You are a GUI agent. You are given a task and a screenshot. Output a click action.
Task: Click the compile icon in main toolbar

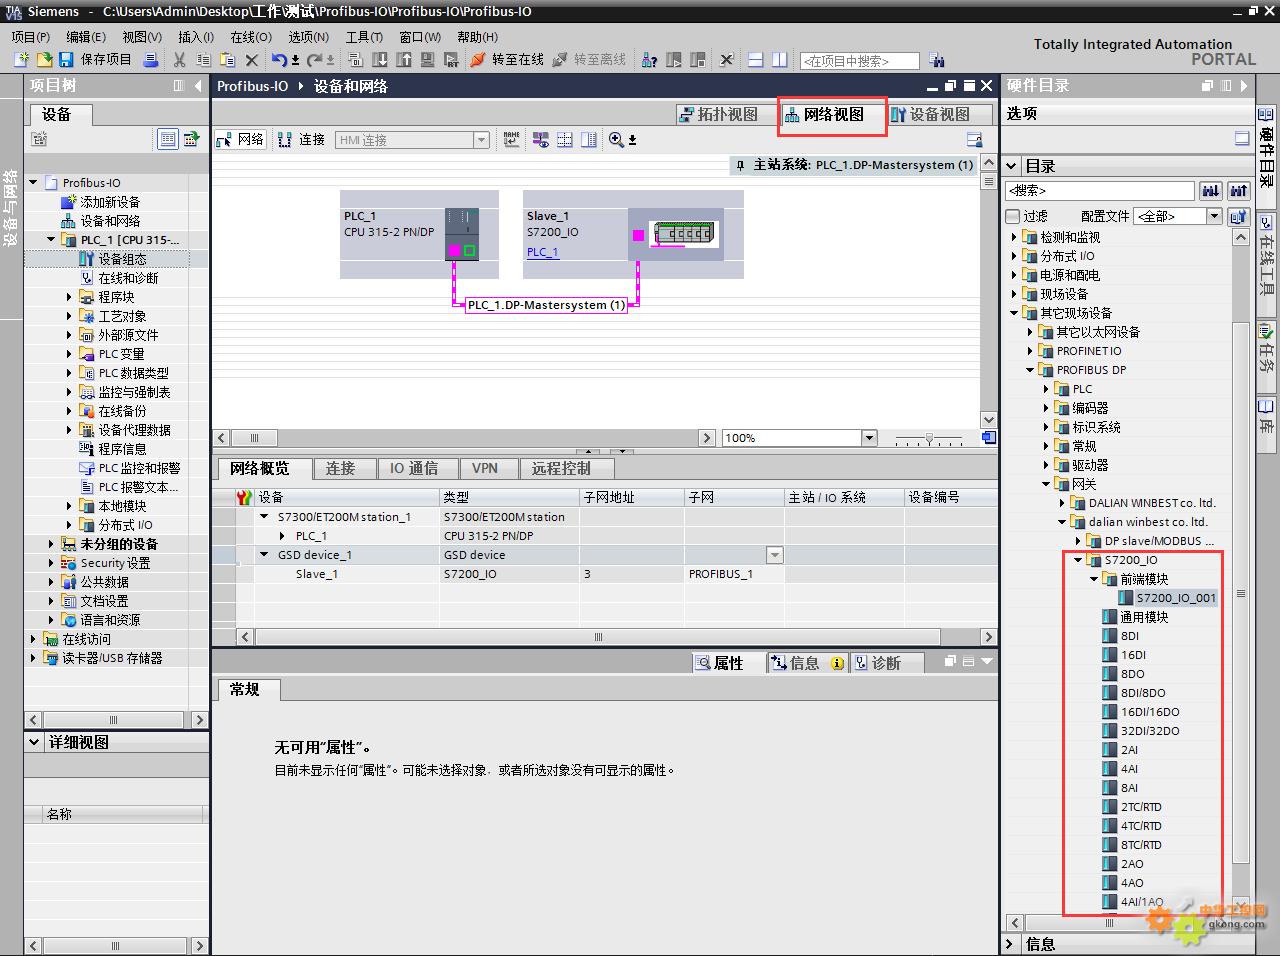pos(355,60)
